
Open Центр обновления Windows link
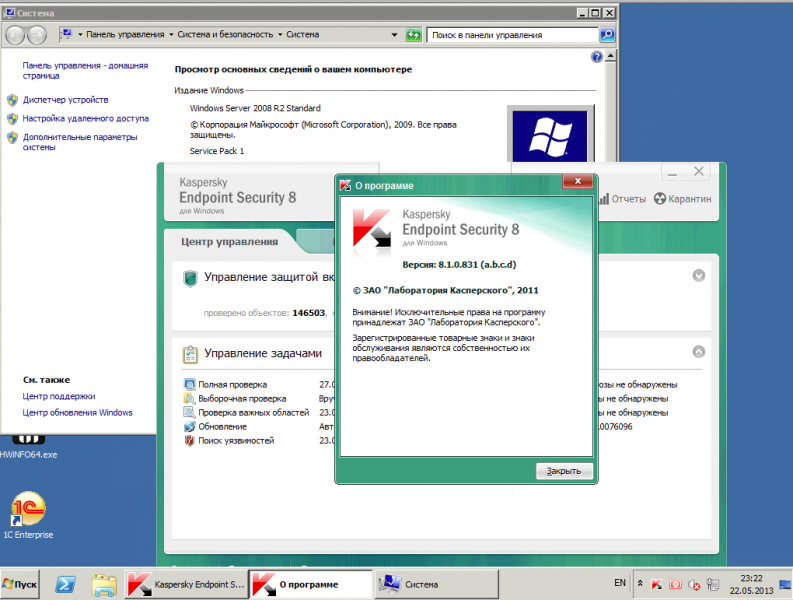click(77, 412)
